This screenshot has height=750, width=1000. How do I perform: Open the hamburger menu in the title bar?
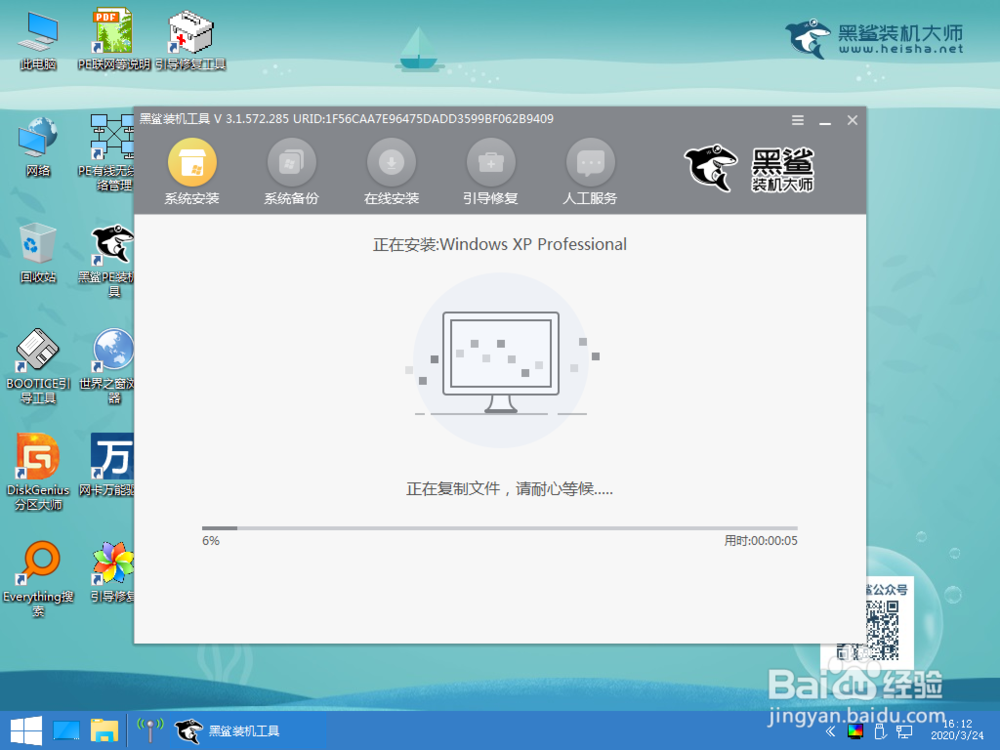click(x=797, y=119)
